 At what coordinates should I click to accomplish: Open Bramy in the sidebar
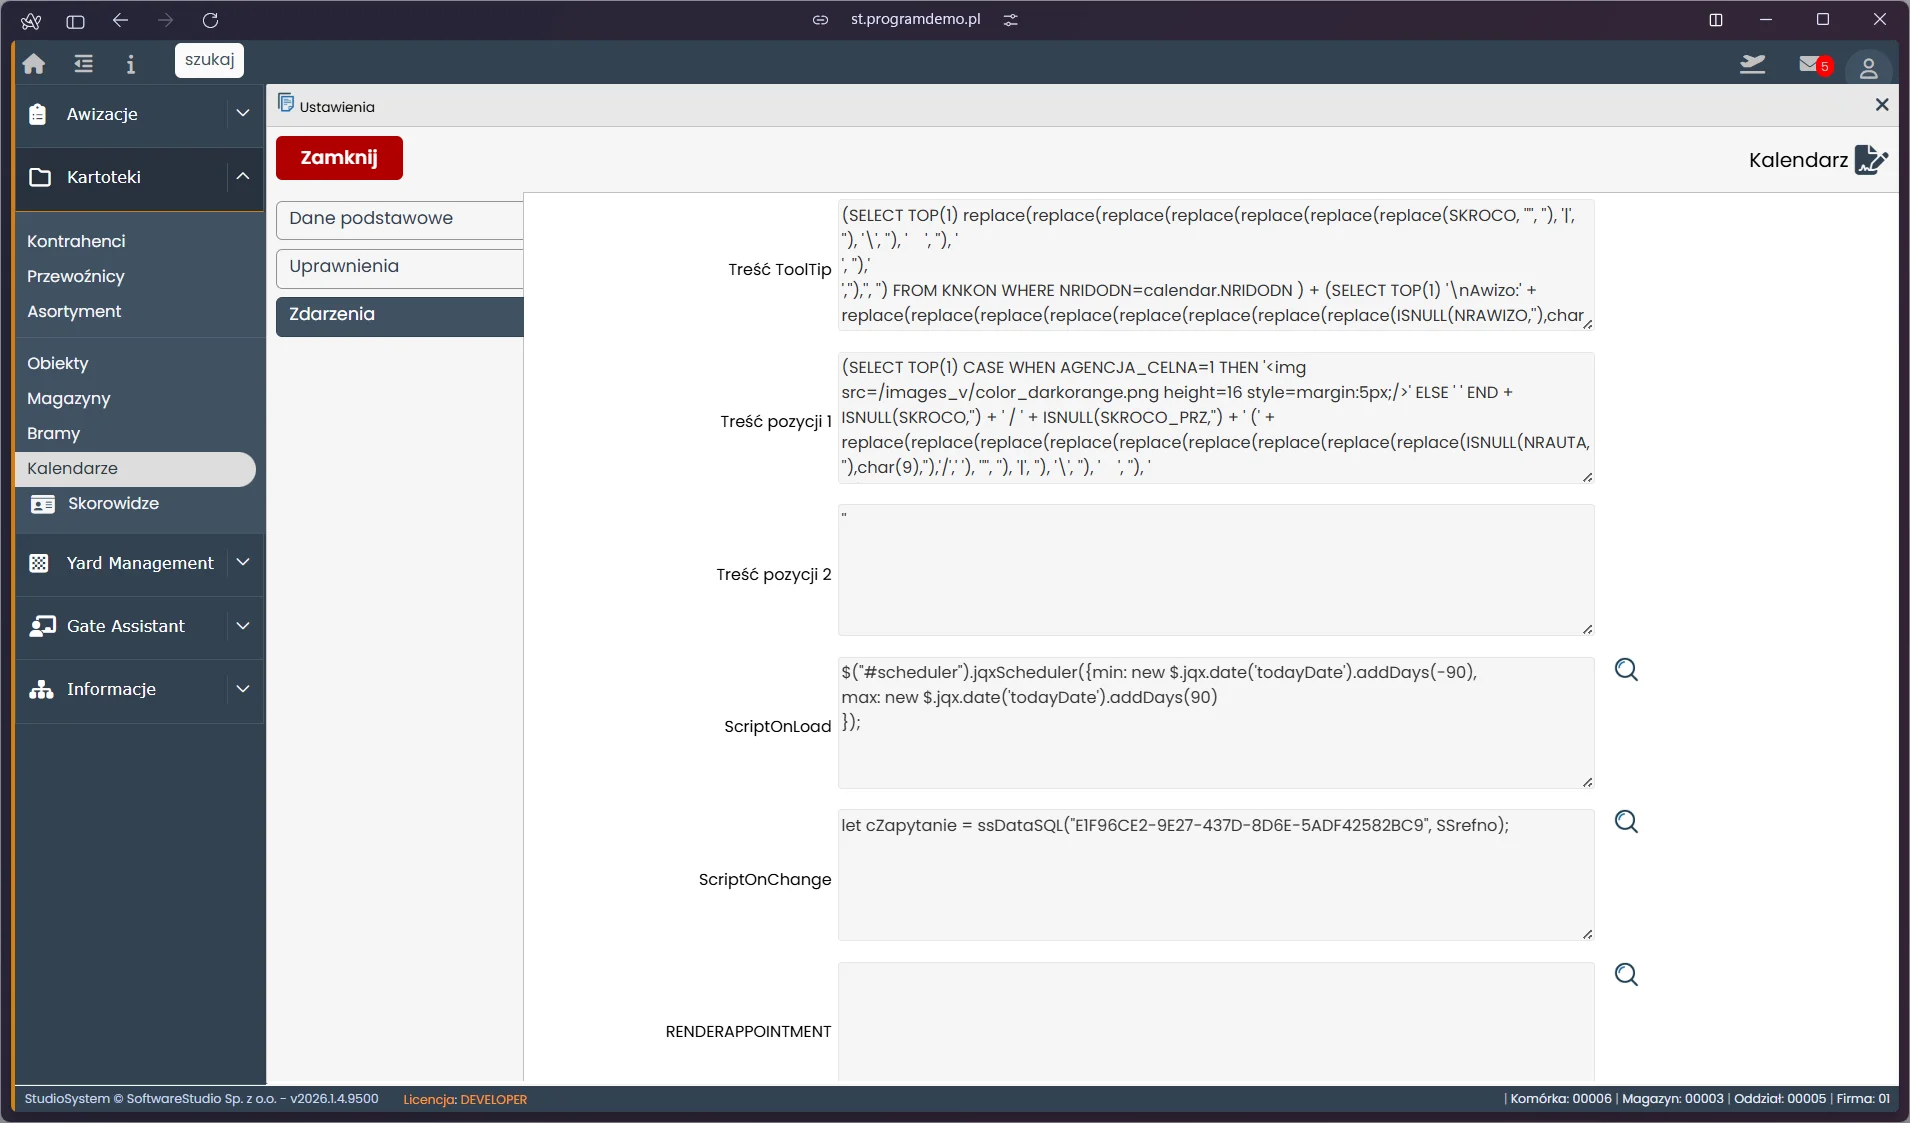pos(53,433)
